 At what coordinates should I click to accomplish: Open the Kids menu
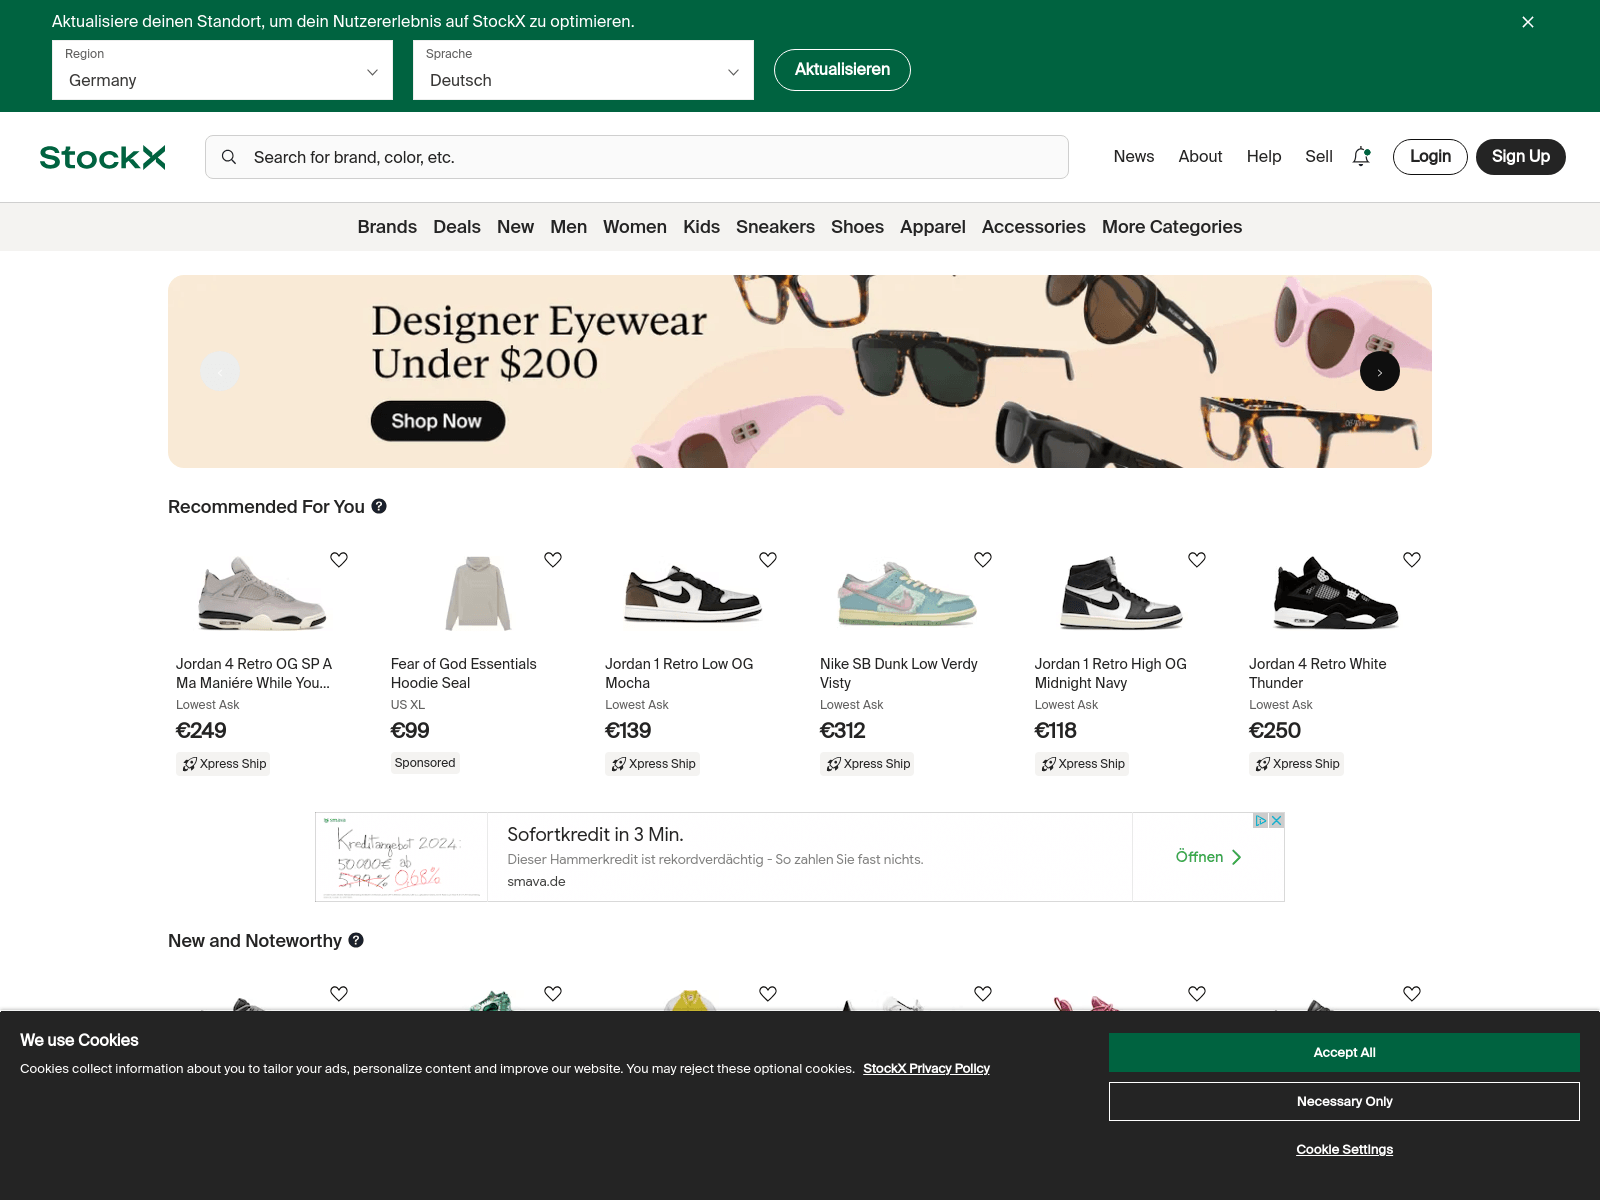(x=701, y=227)
